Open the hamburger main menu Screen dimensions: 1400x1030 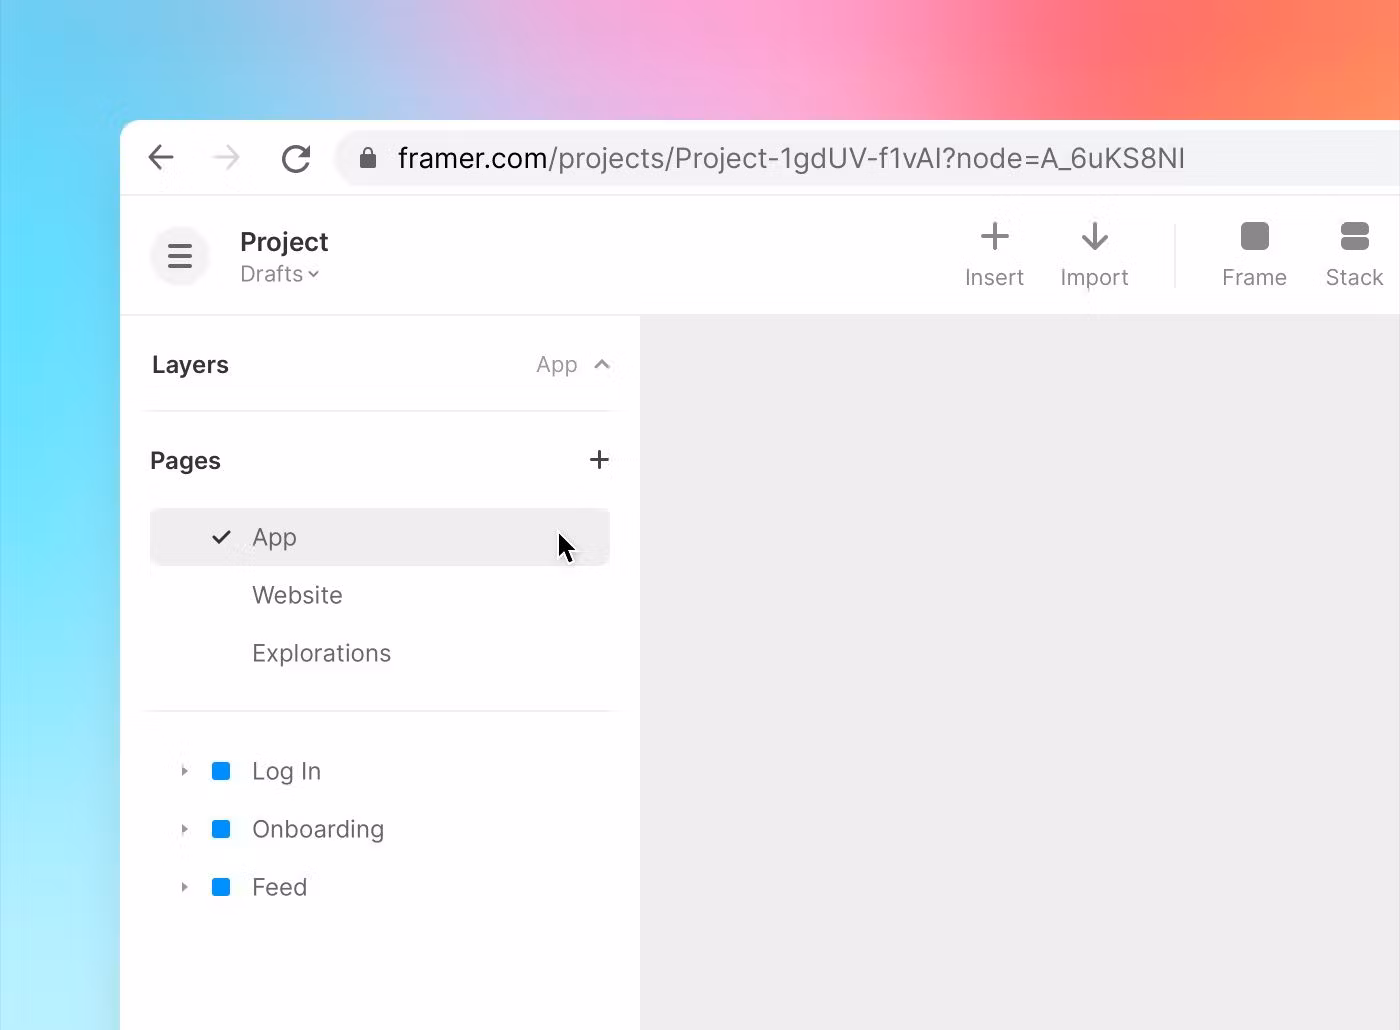click(180, 256)
